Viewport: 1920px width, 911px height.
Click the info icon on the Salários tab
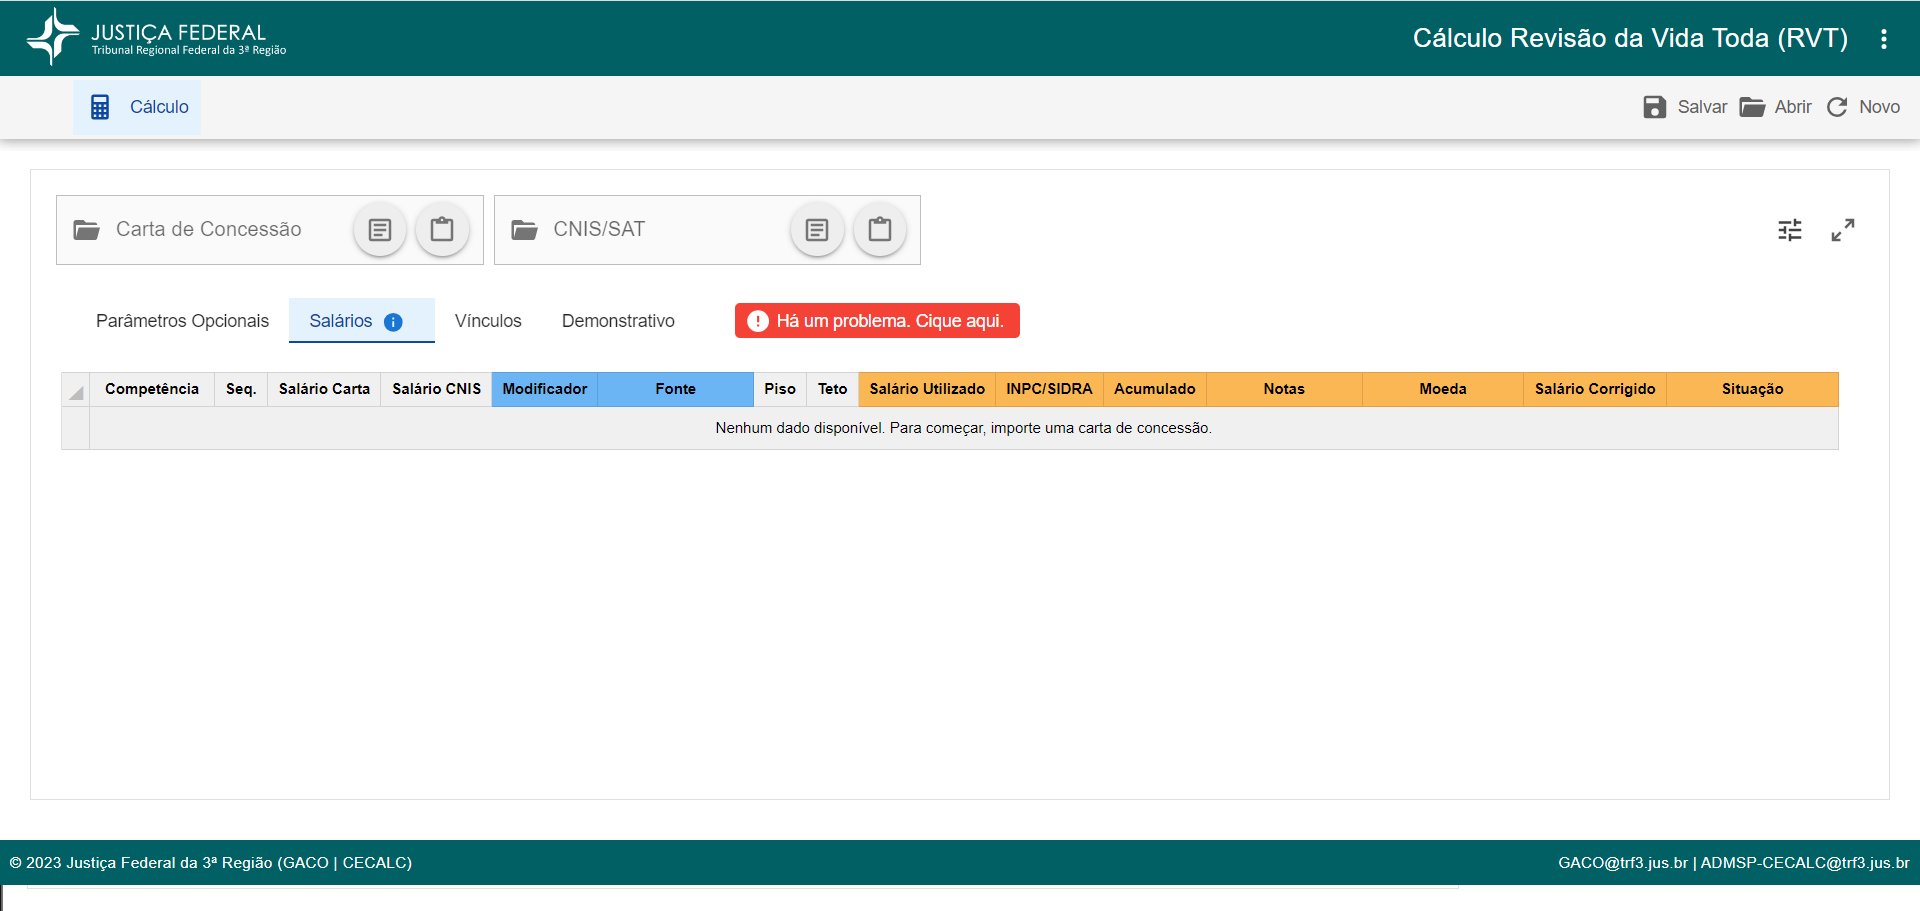(393, 322)
